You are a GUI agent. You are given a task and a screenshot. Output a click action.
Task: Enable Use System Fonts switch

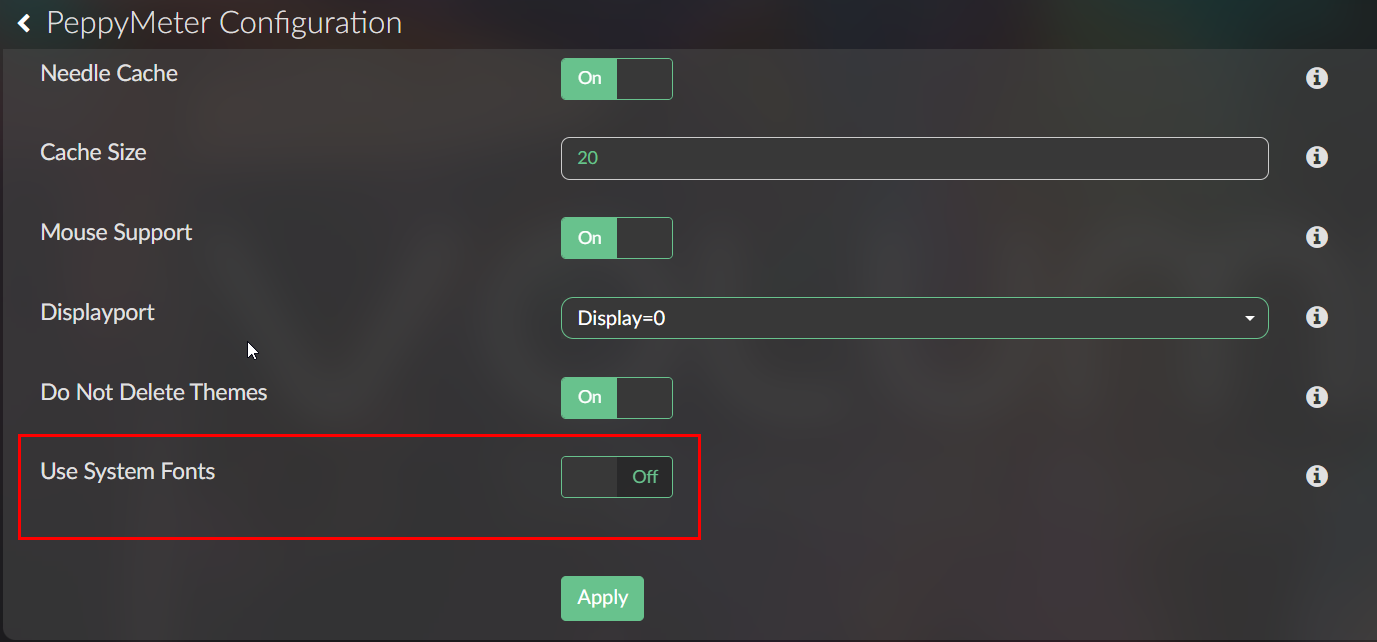[616, 477]
